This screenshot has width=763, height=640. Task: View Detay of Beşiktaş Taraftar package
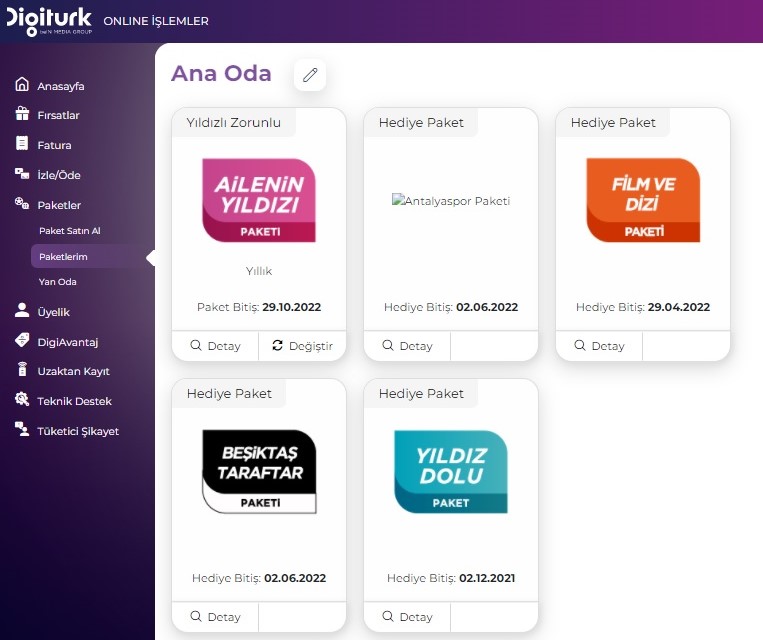tap(215, 617)
